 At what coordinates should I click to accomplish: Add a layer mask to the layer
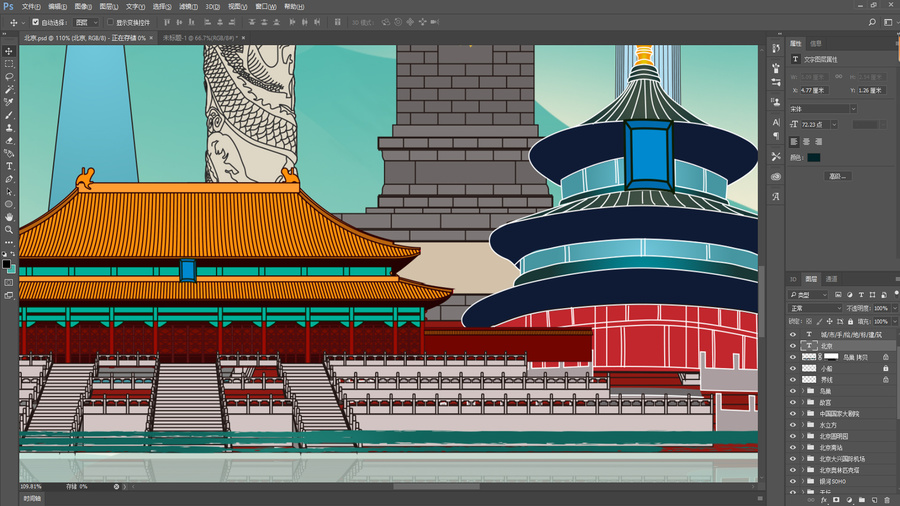pos(836,500)
